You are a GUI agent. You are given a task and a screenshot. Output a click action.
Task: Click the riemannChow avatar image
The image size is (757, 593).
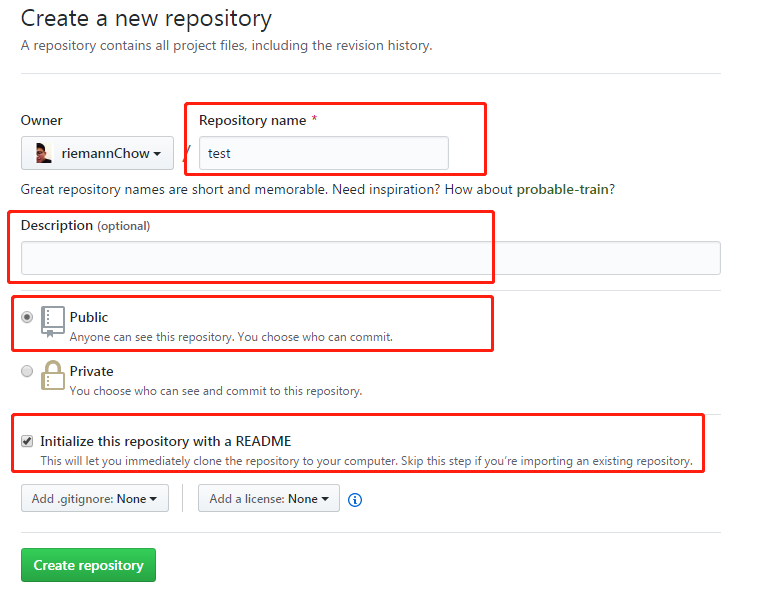[43, 153]
